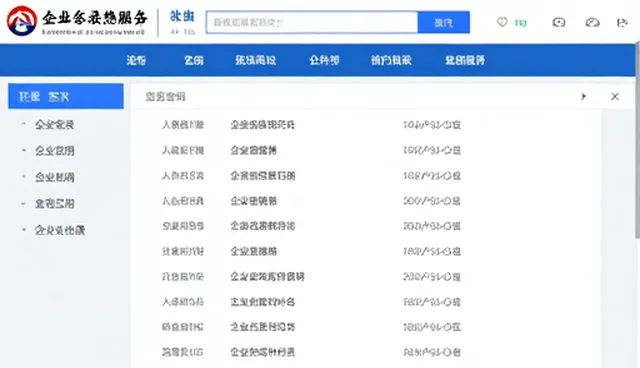Viewport: 640px width, 368px height.
Task: Click into the search input field
Action: (312, 22)
